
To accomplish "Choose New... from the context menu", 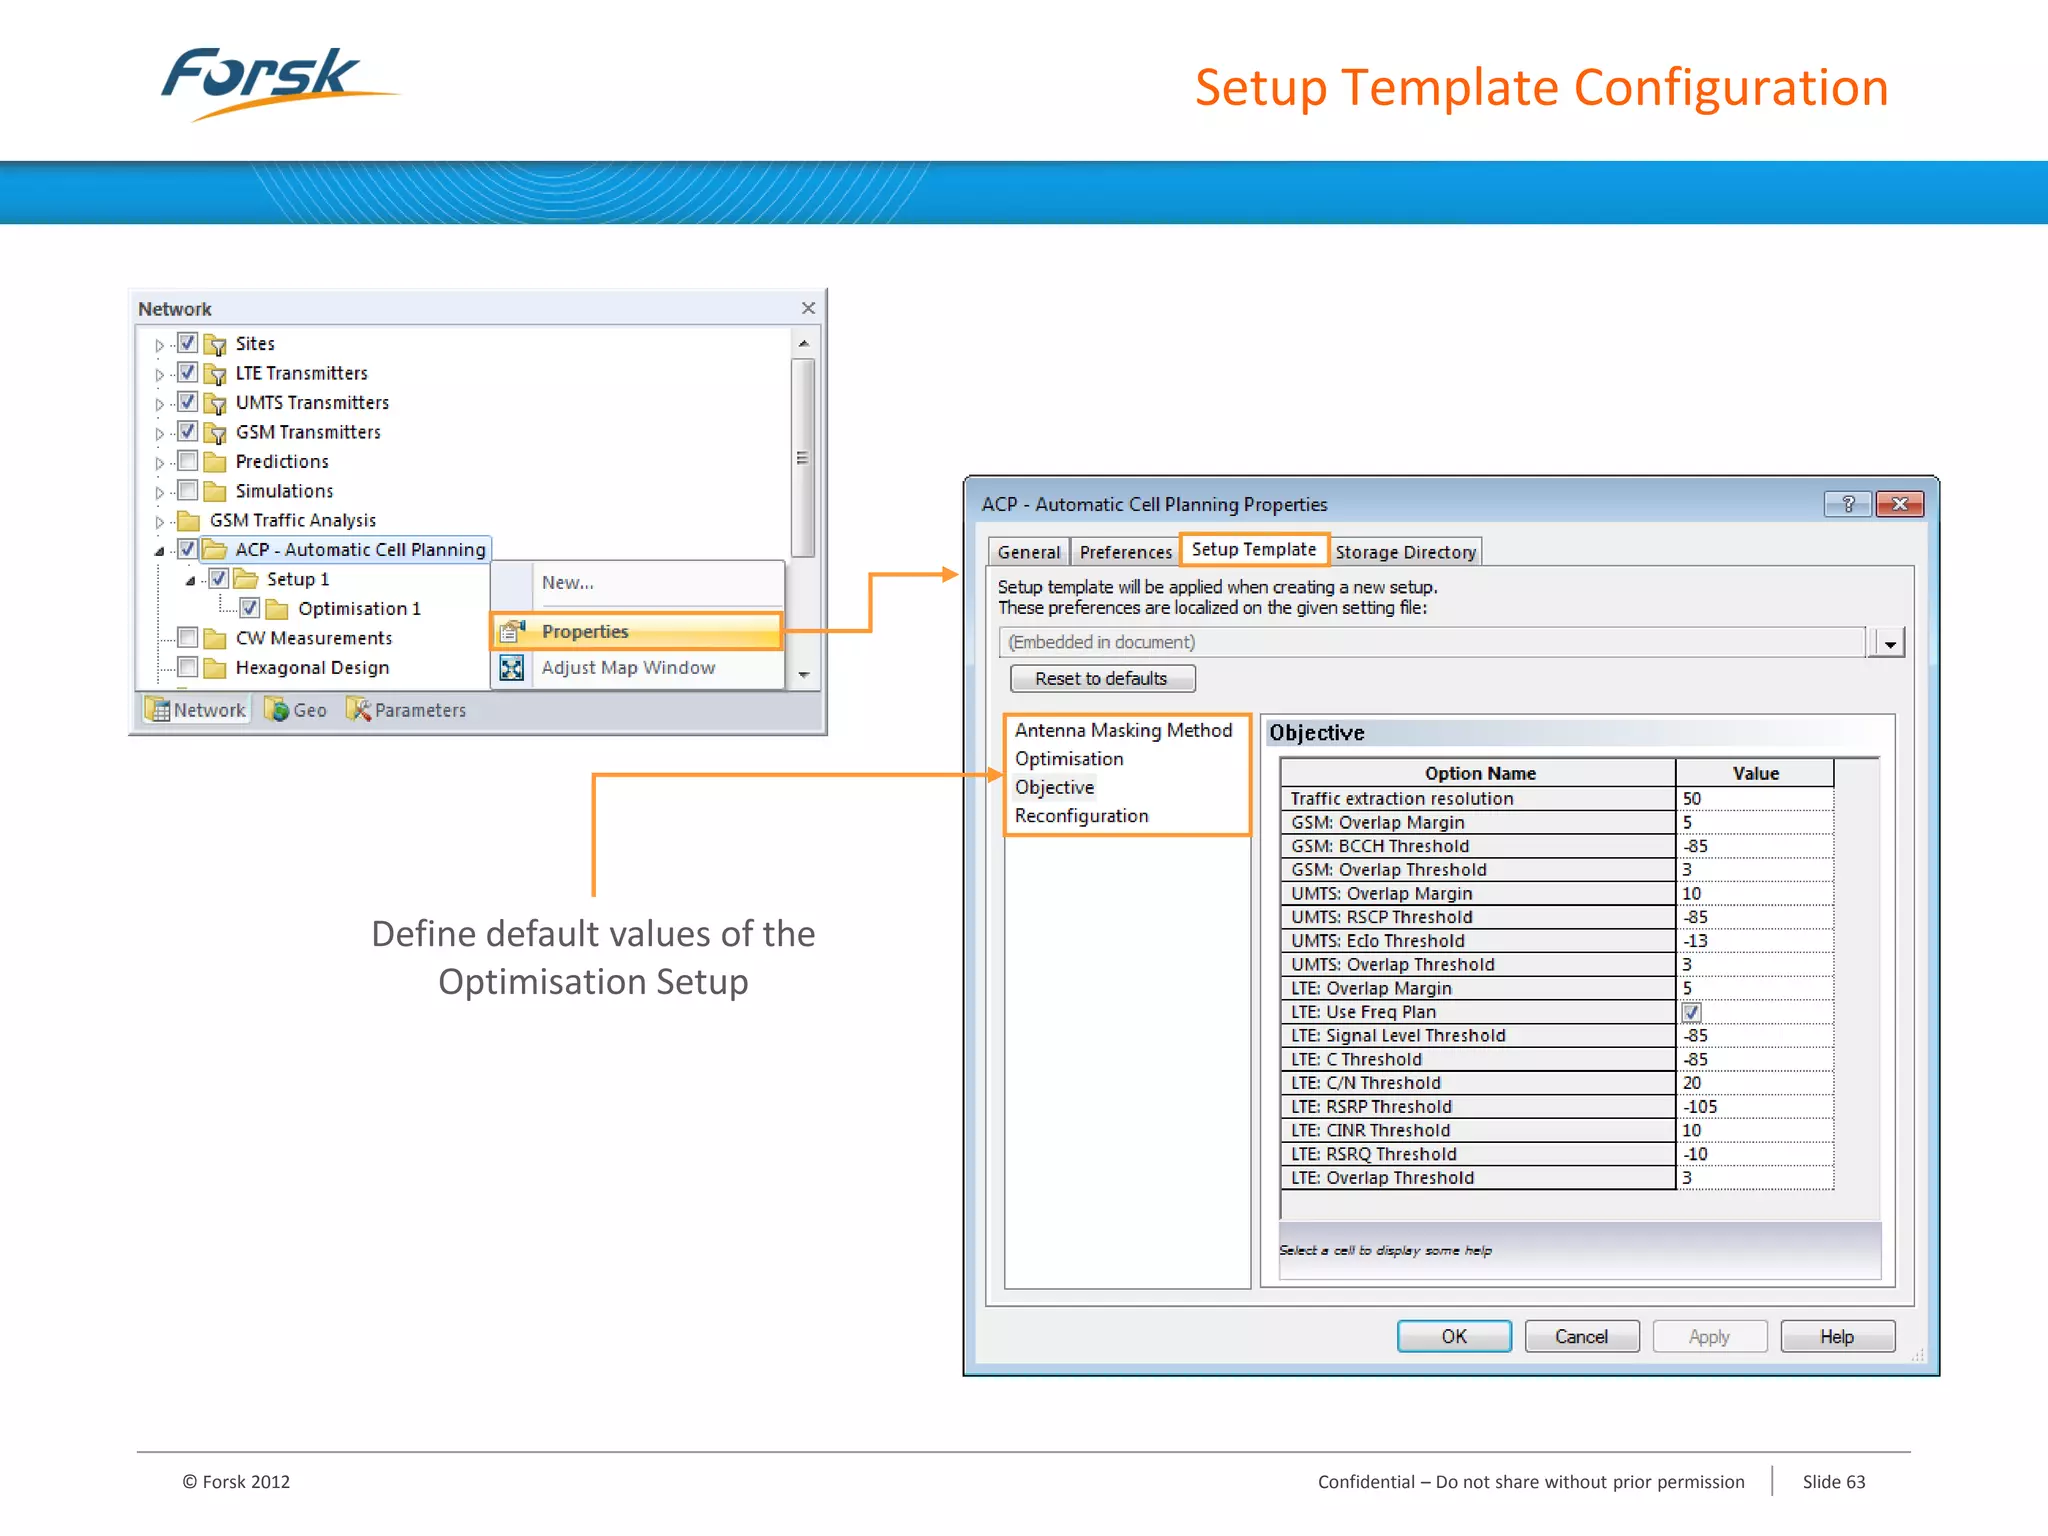I will click(567, 583).
